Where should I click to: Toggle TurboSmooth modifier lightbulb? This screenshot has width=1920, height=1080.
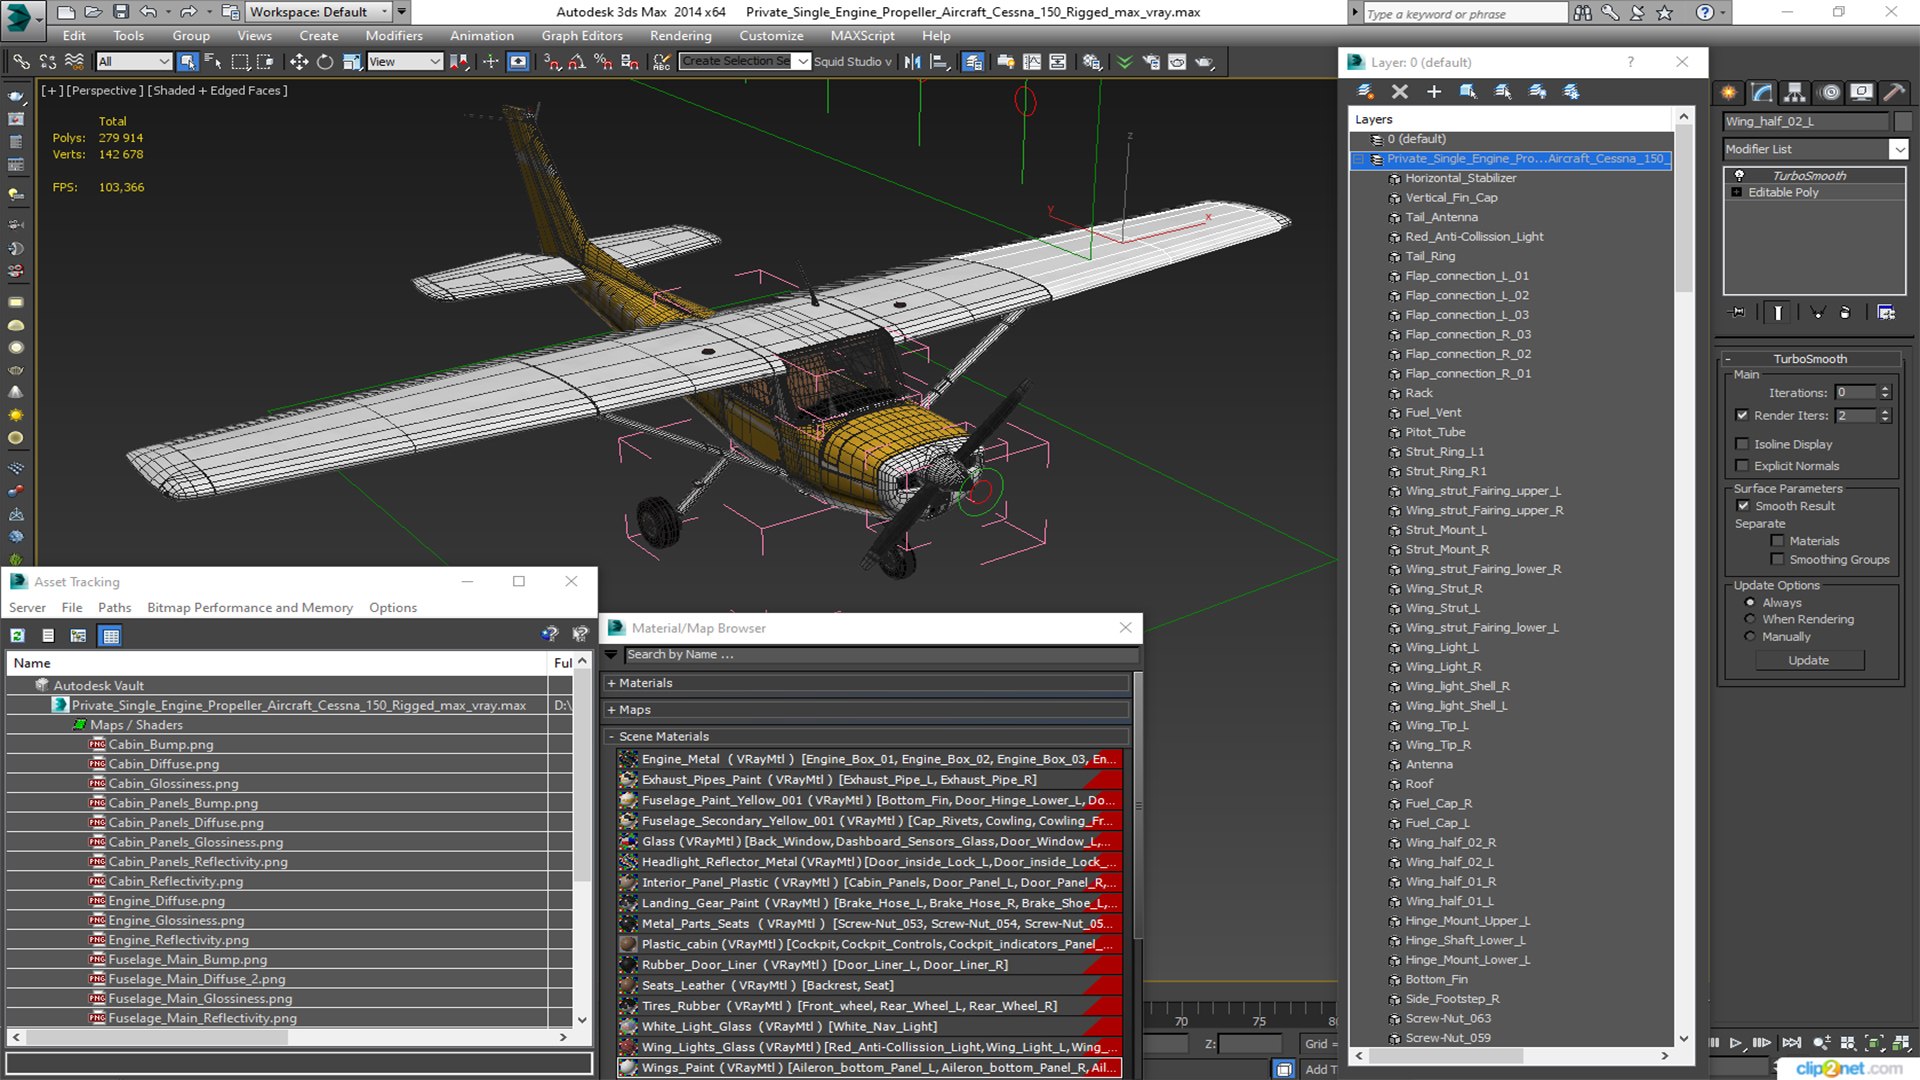[1739, 175]
